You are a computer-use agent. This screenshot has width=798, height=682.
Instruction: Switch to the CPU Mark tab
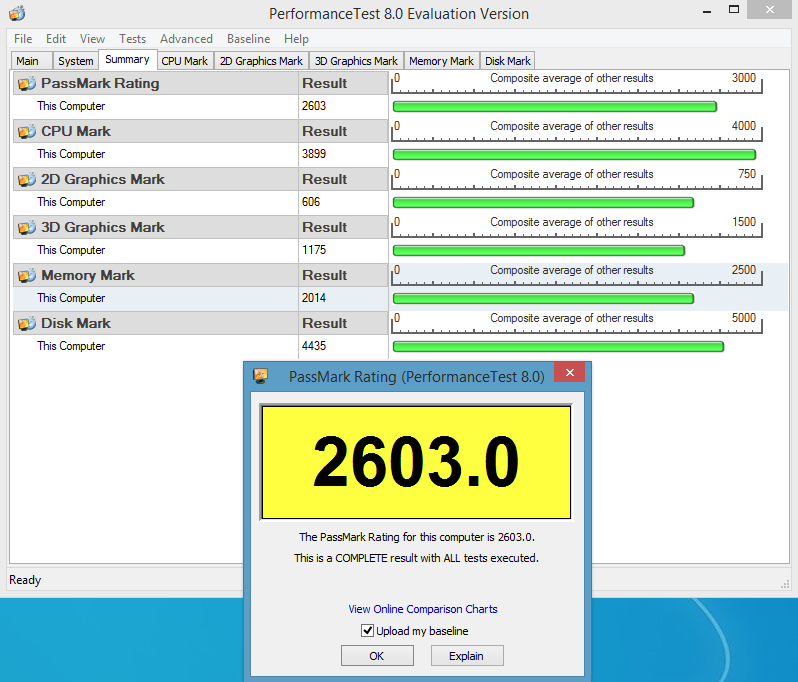pyautogui.click(x=185, y=61)
